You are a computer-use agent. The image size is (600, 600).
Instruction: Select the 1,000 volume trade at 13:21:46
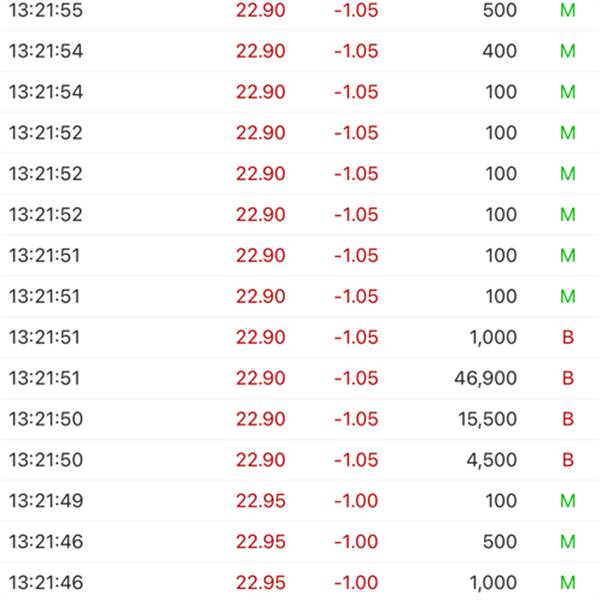click(x=300, y=582)
